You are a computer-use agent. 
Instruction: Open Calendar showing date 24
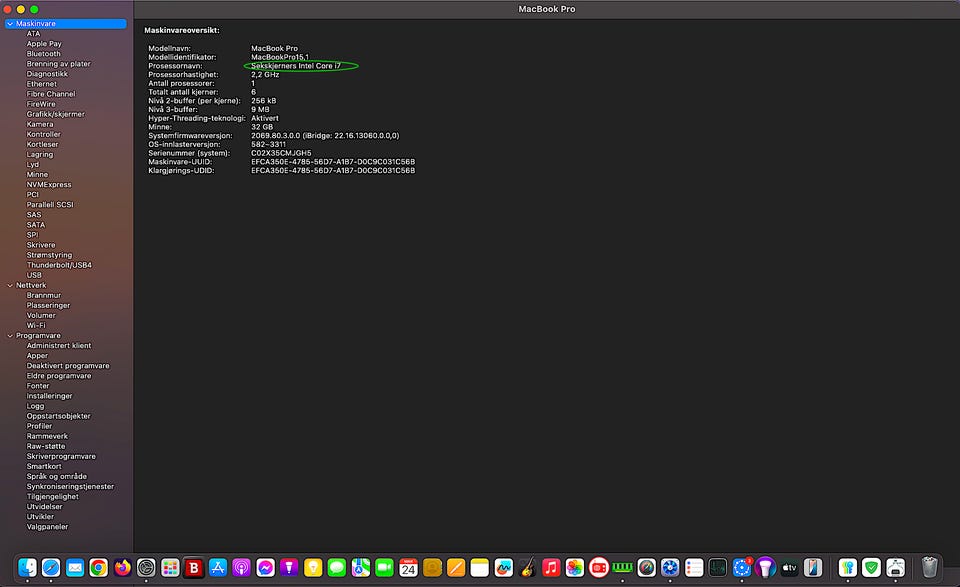408,567
